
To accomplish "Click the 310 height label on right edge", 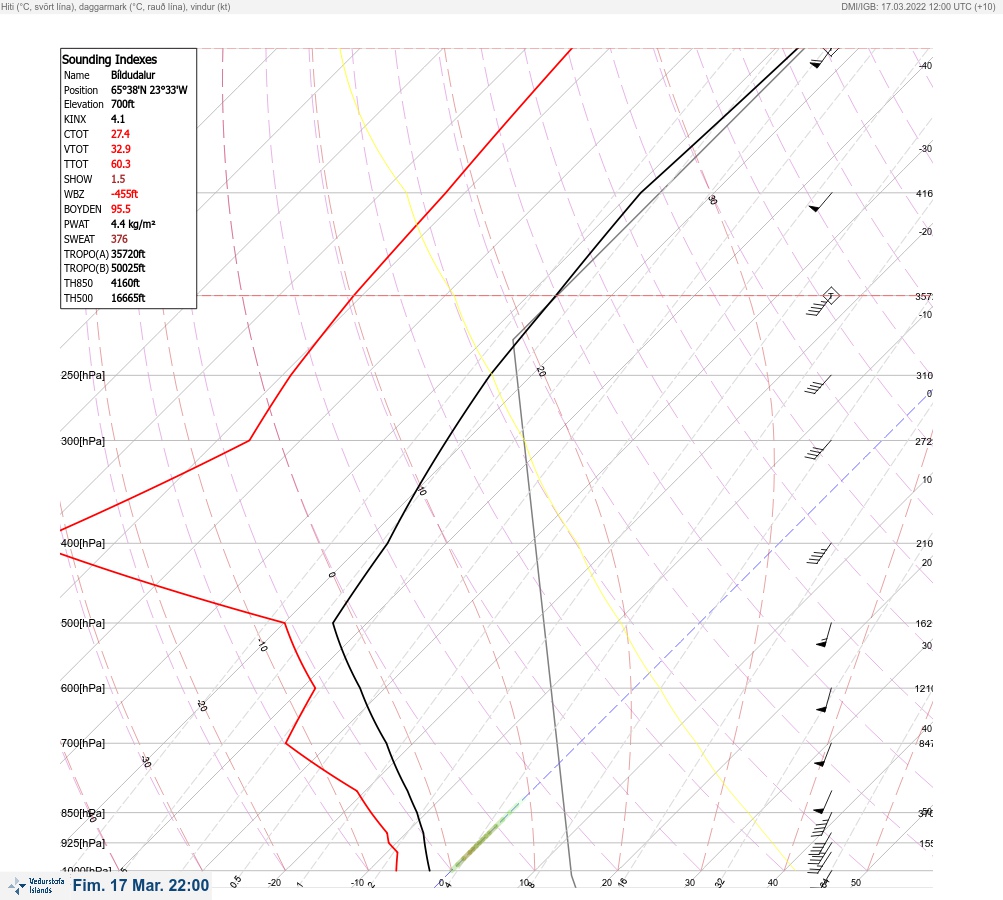I will pyautogui.click(x=924, y=376).
